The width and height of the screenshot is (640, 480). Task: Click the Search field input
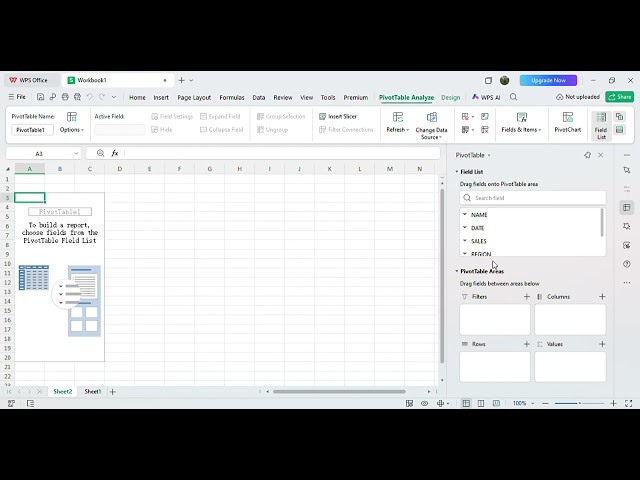(x=533, y=198)
